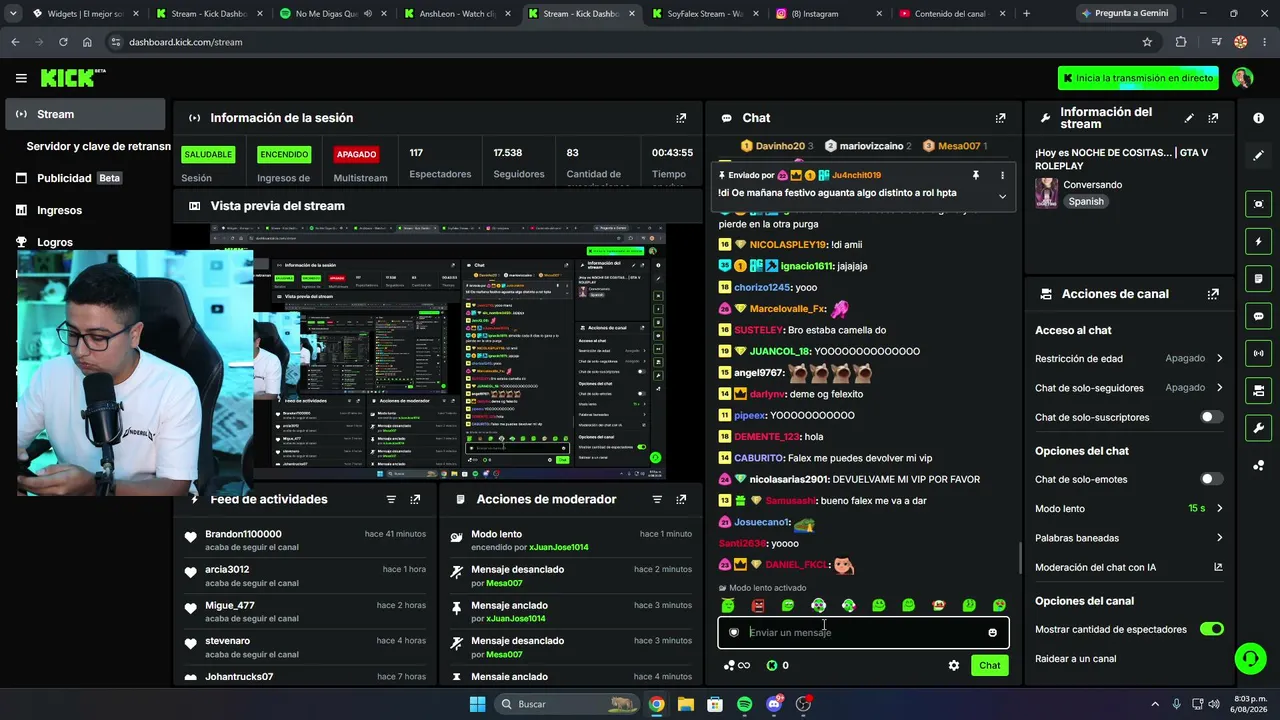The height and width of the screenshot is (720, 1280).
Task: Pop out the Acciones de canal panel
Action: pyautogui.click(x=1213, y=294)
